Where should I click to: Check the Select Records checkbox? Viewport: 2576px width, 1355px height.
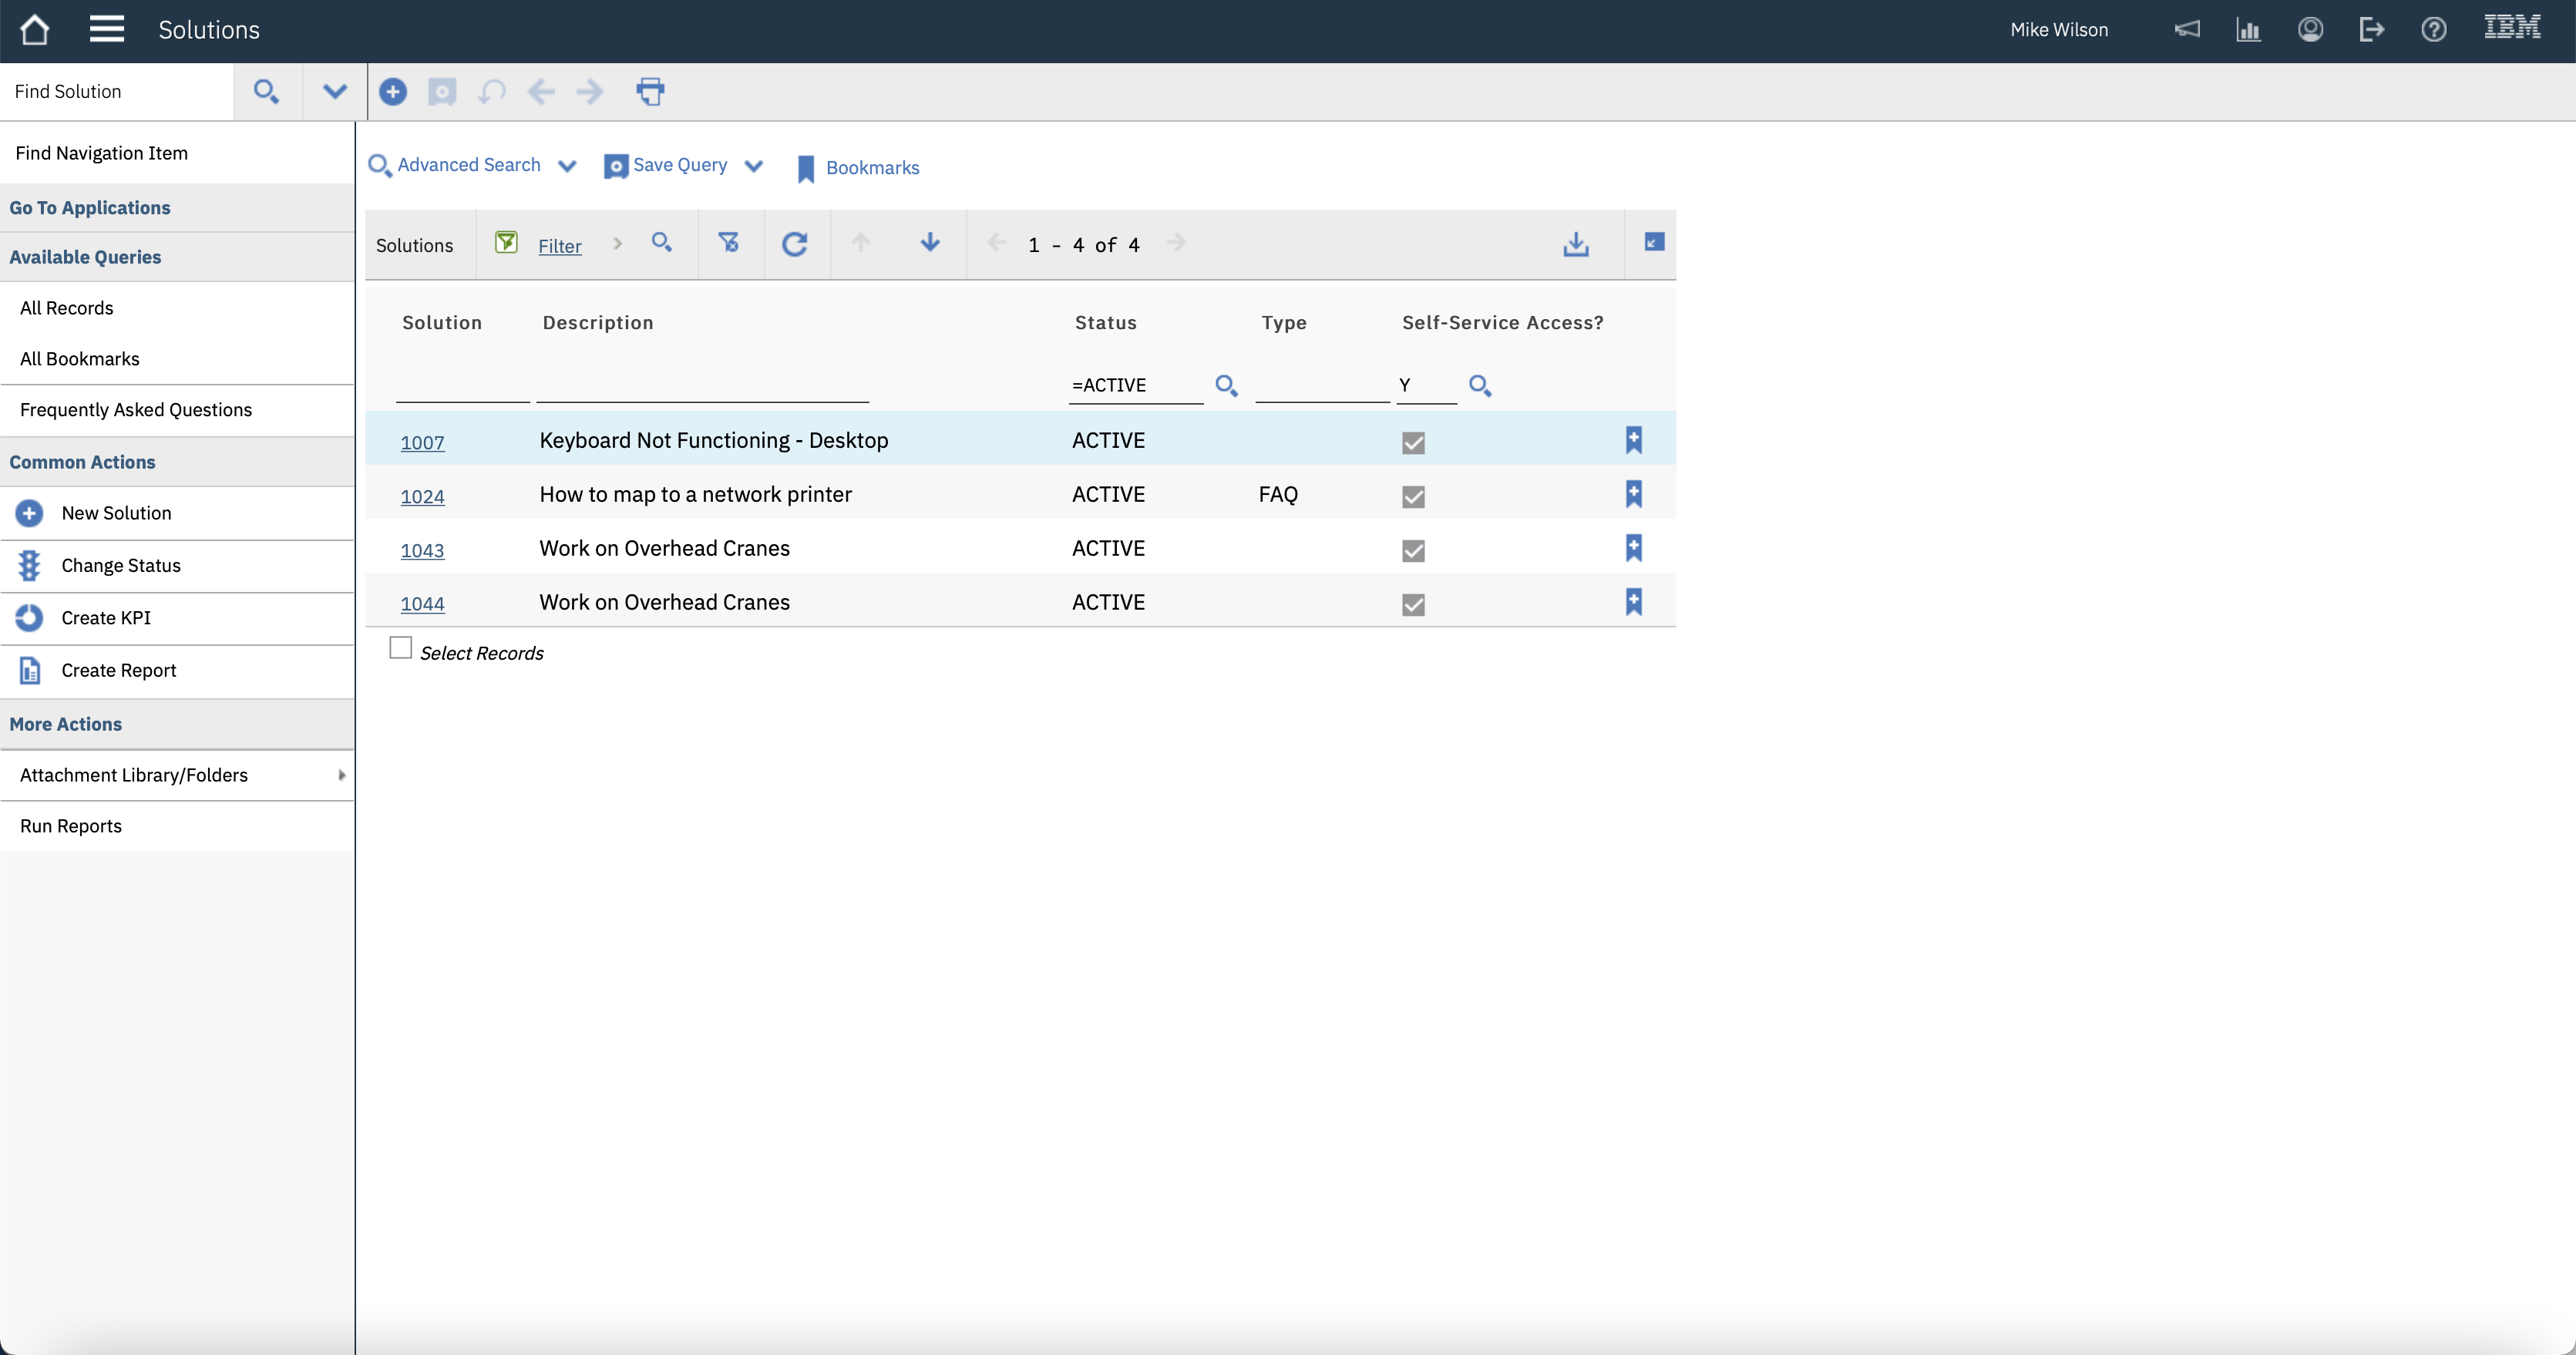pyautogui.click(x=401, y=648)
